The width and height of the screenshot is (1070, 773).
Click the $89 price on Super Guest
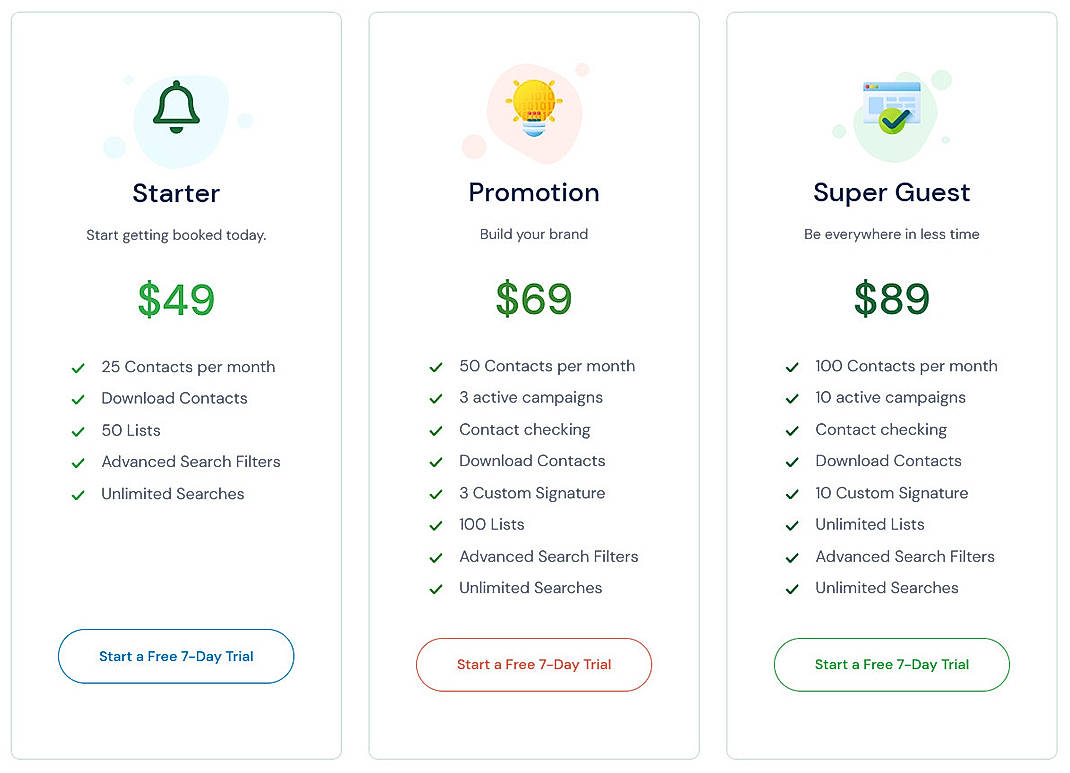tap(891, 299)
